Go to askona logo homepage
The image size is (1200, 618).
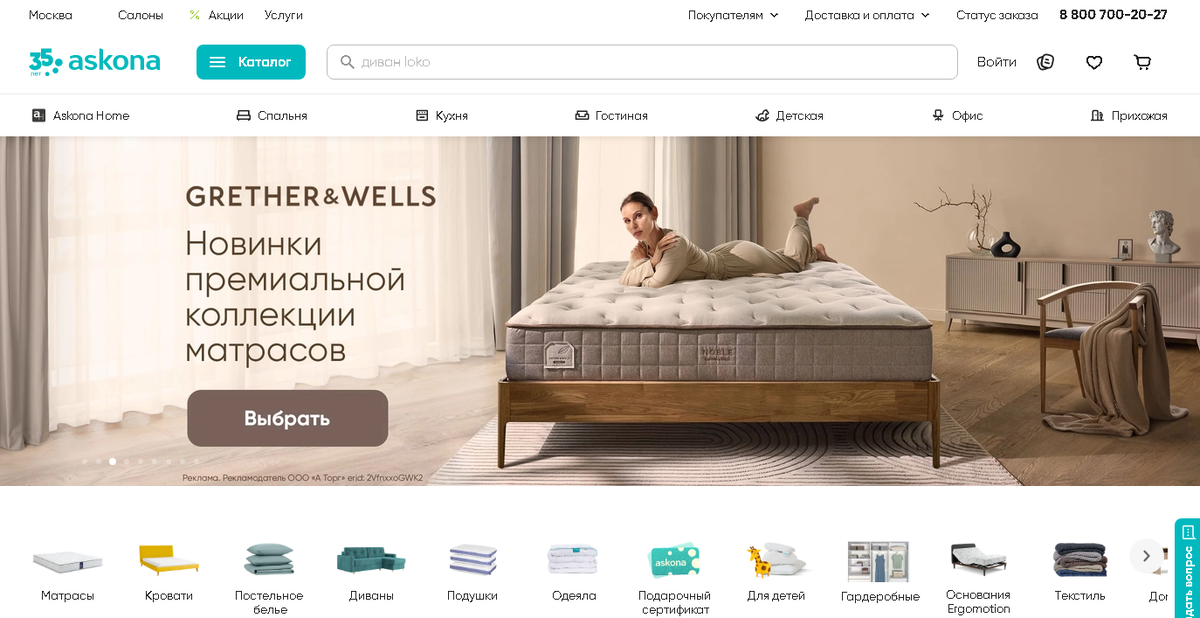[94, 62]
